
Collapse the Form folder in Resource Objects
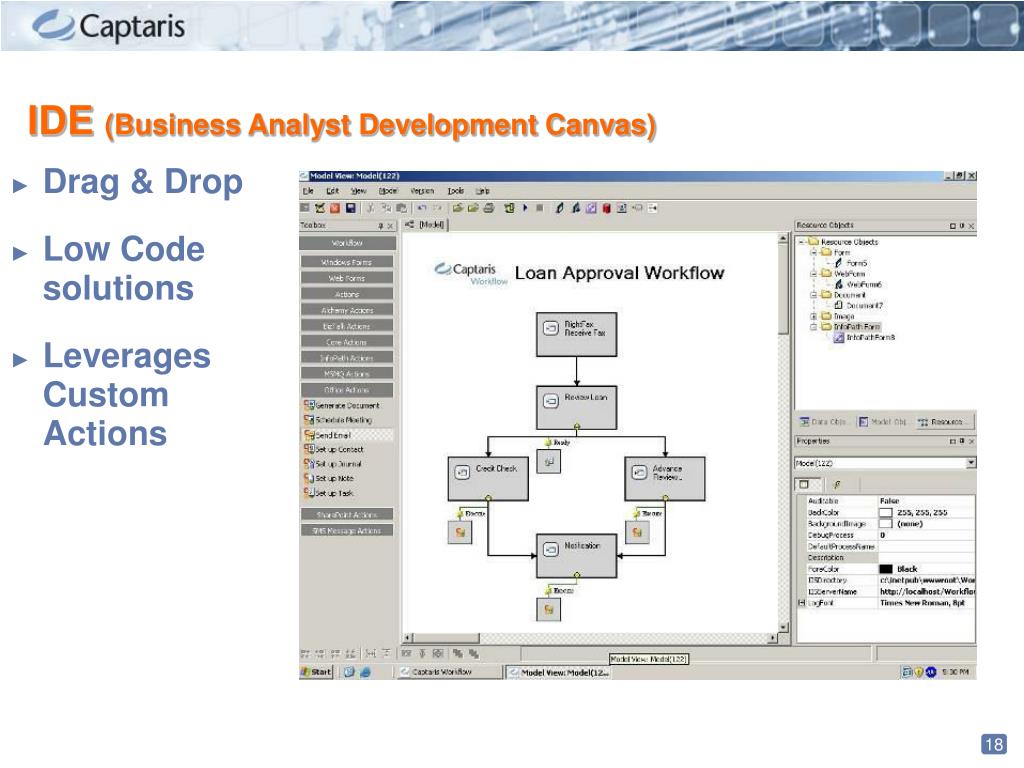(814, 252)
